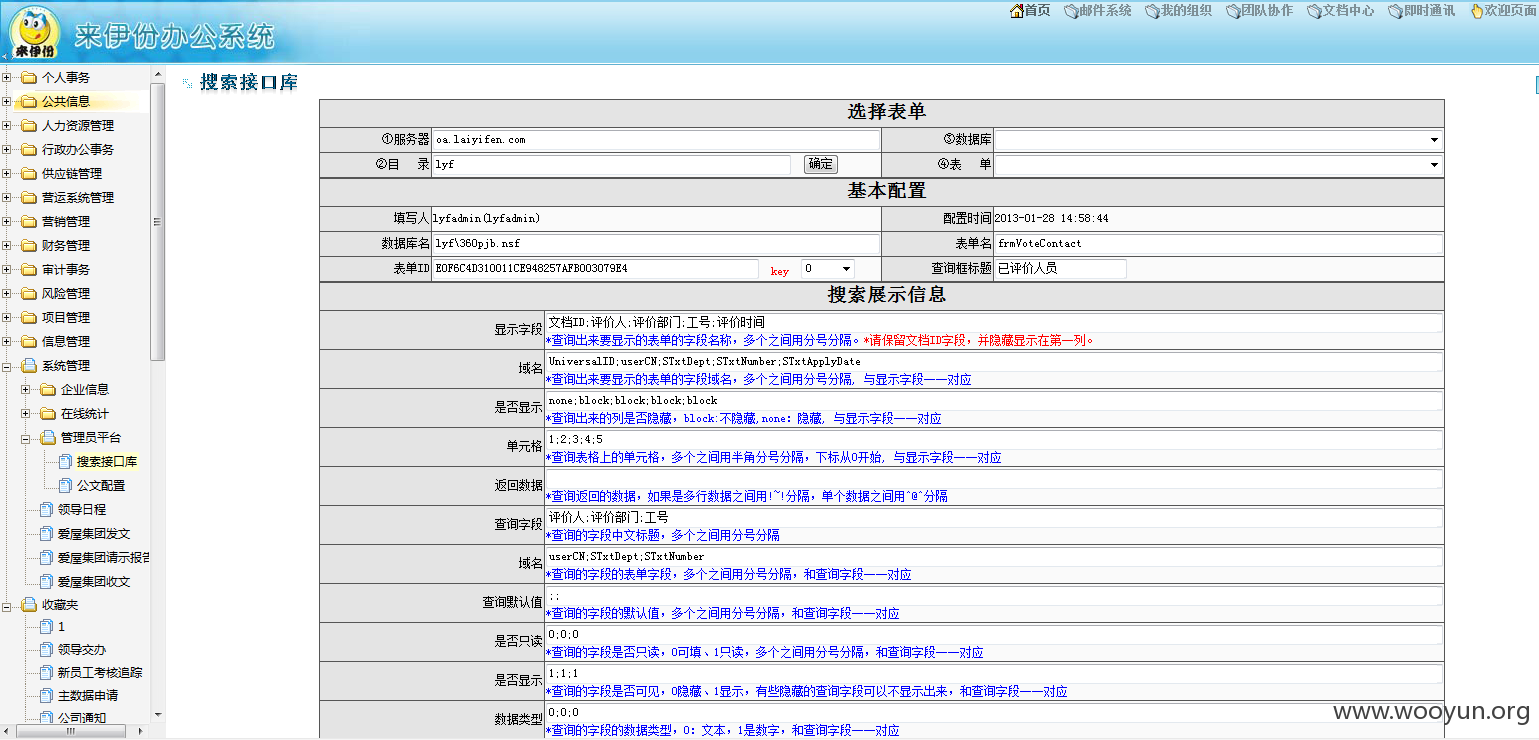Click the 营运系统管理 folder icon
1539x740 pixels.
(29, 197)
